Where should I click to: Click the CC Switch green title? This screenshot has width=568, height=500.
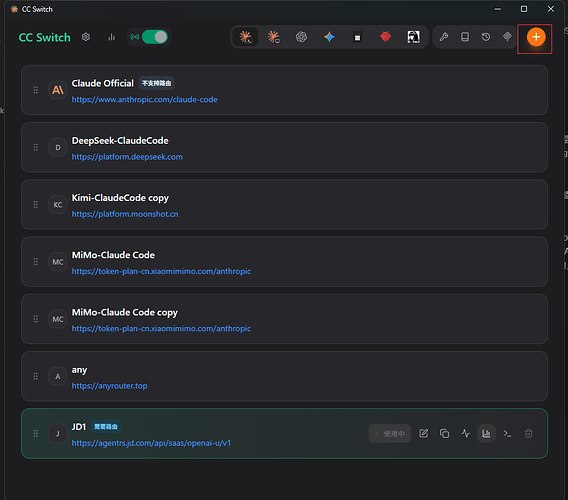[45, 37]
